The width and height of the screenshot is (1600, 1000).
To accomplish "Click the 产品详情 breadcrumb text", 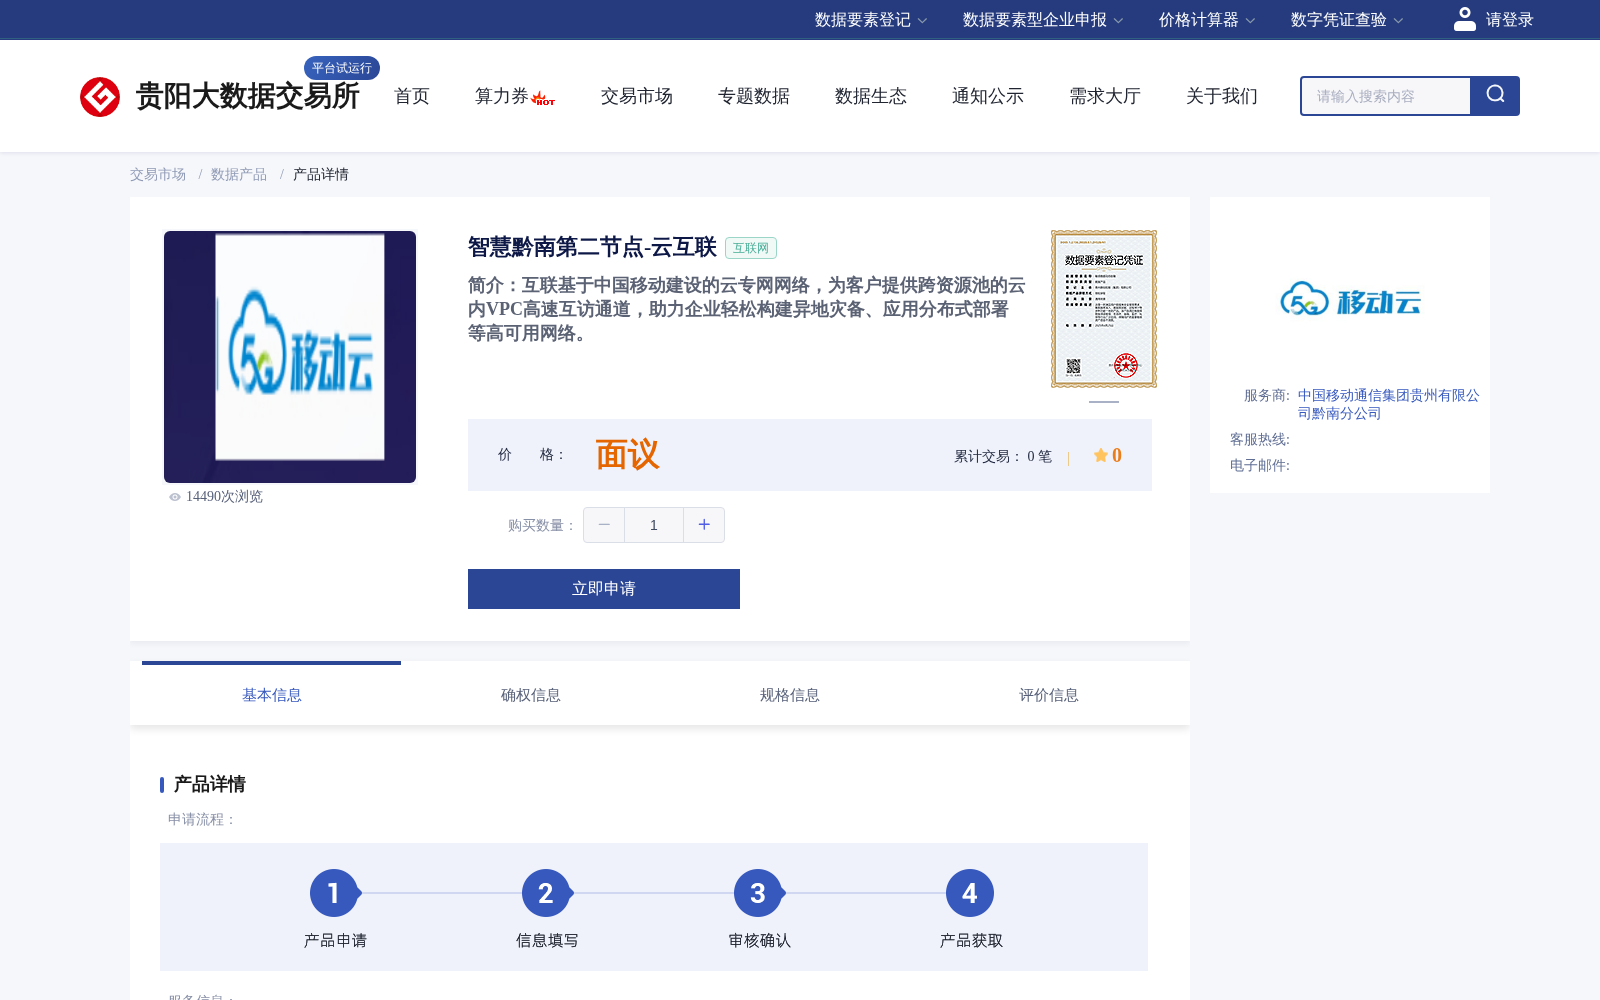I will pos(321,174).
